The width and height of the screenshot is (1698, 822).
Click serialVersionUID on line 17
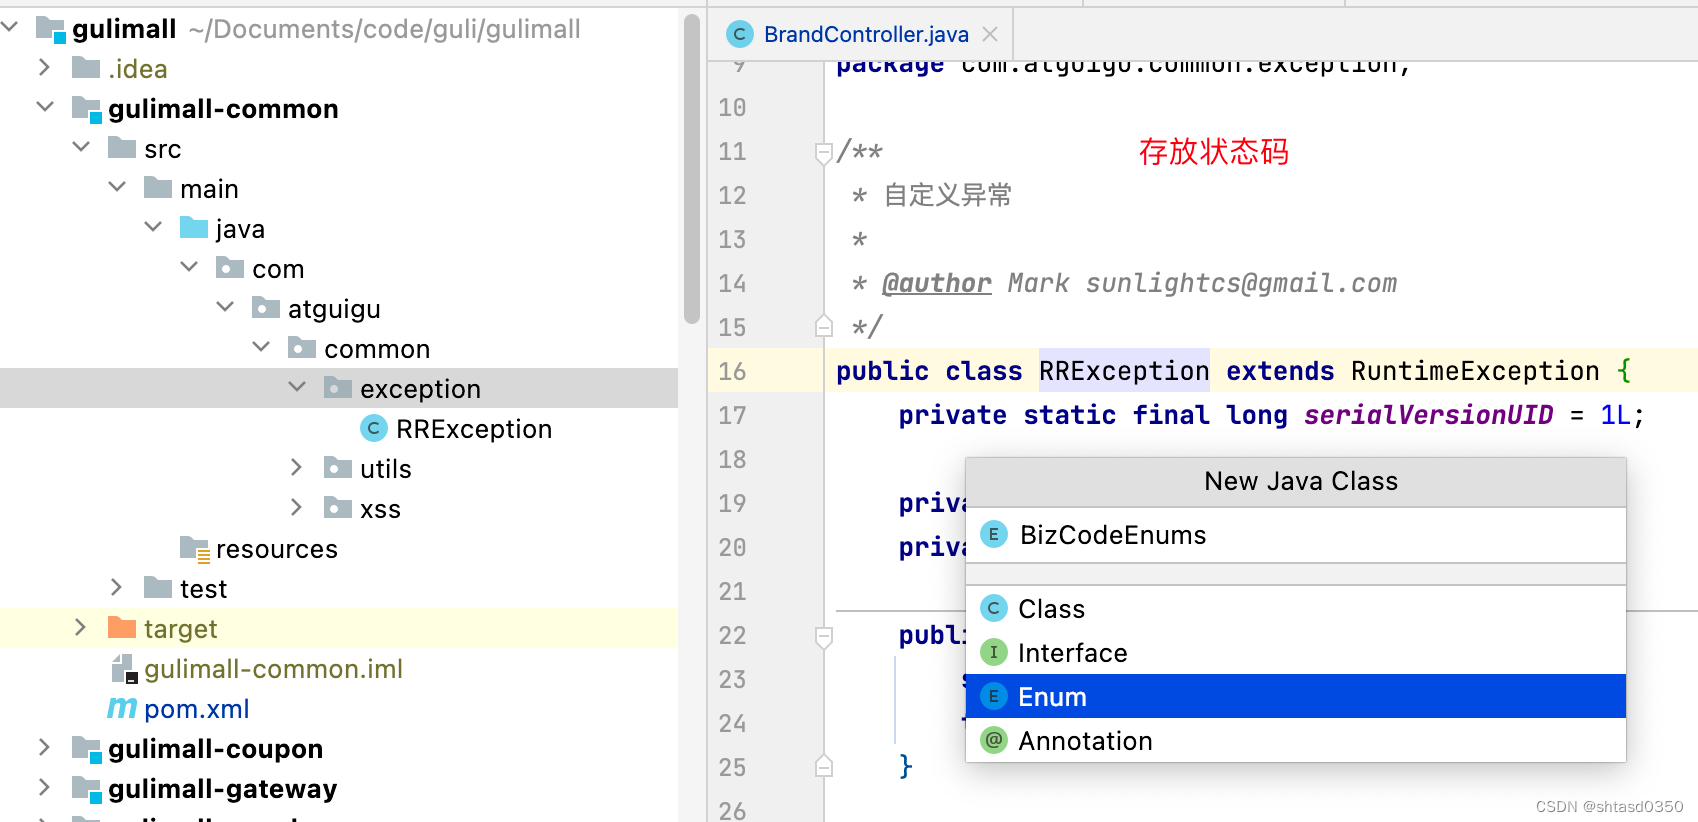click(1428, 415)
